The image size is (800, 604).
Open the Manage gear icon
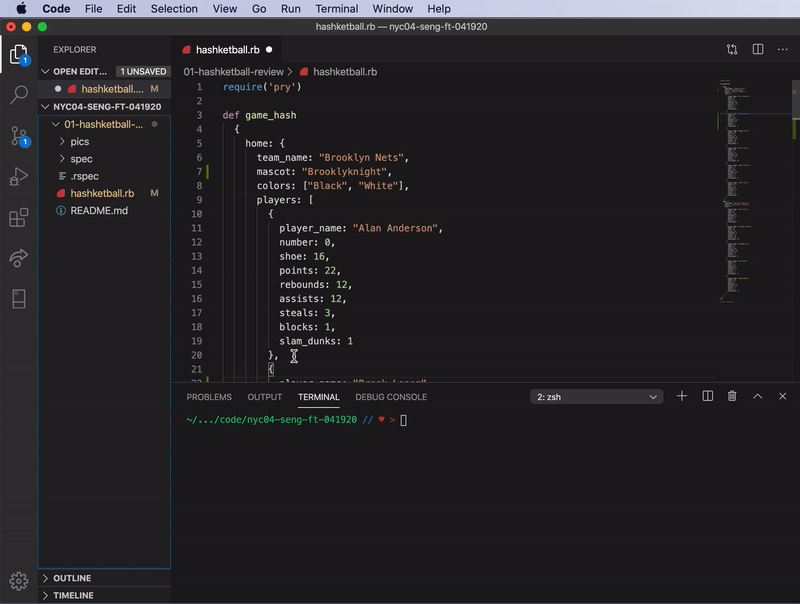(19, 581)
